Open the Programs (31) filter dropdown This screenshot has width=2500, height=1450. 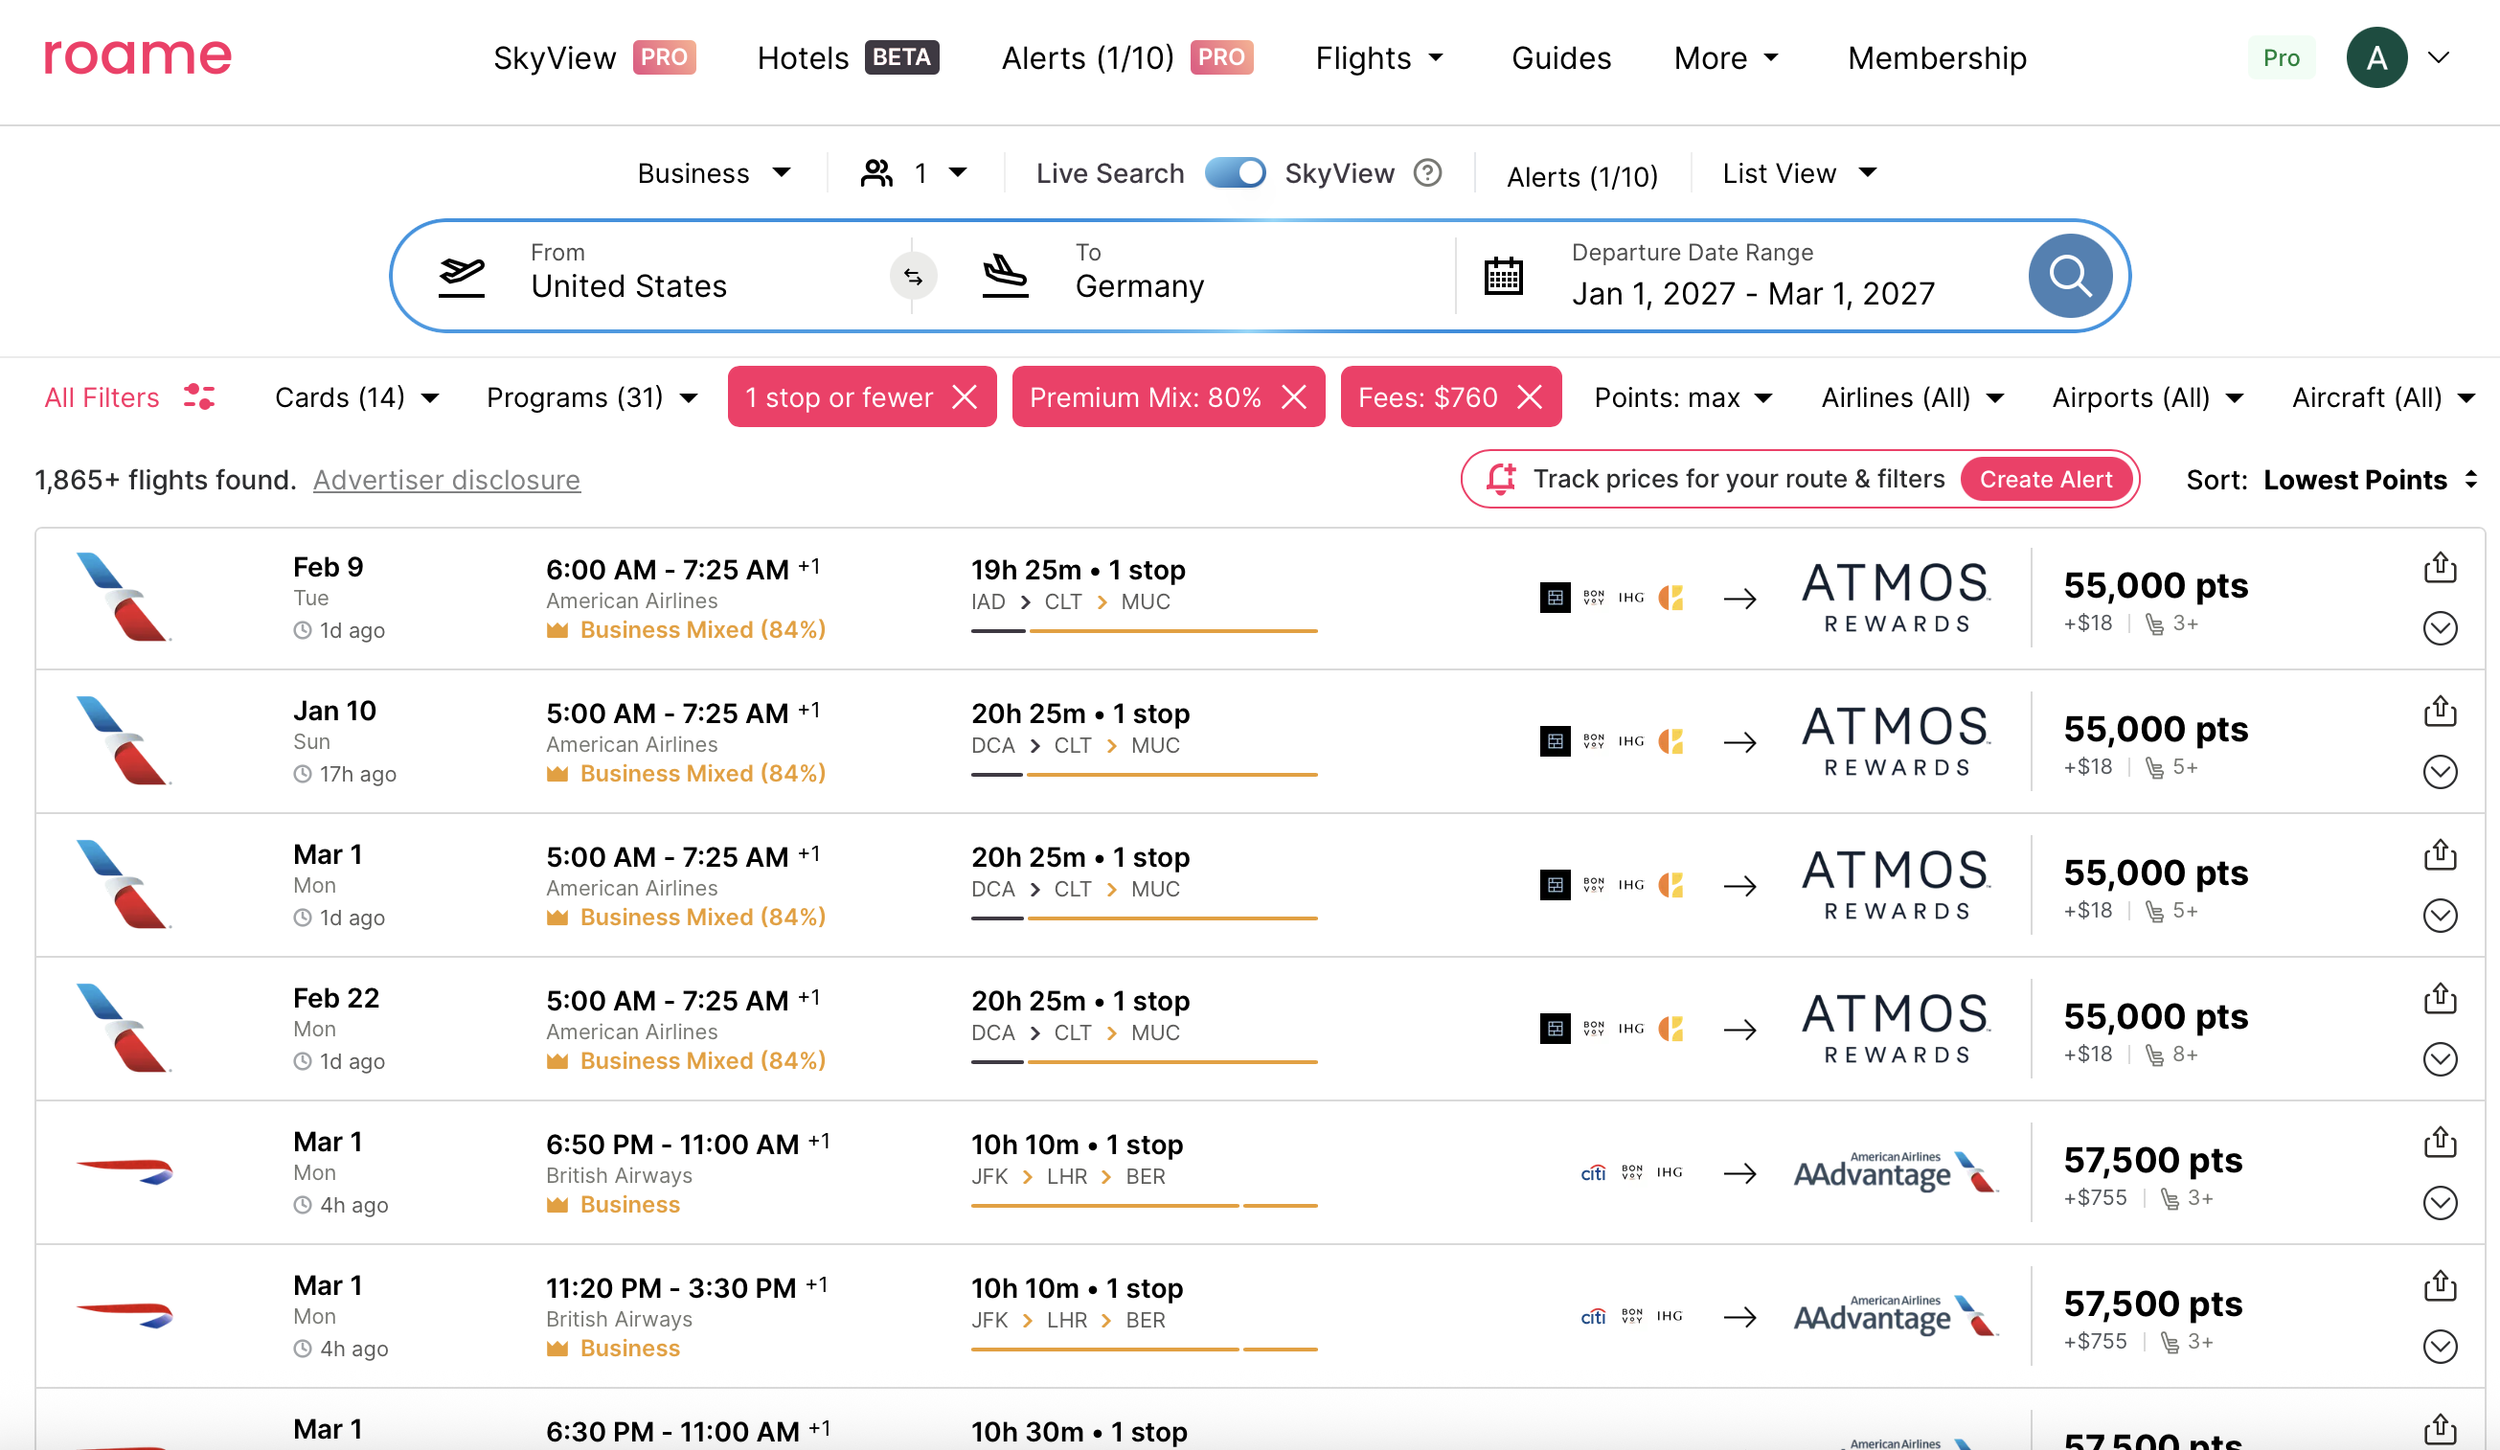click(592, 397)
